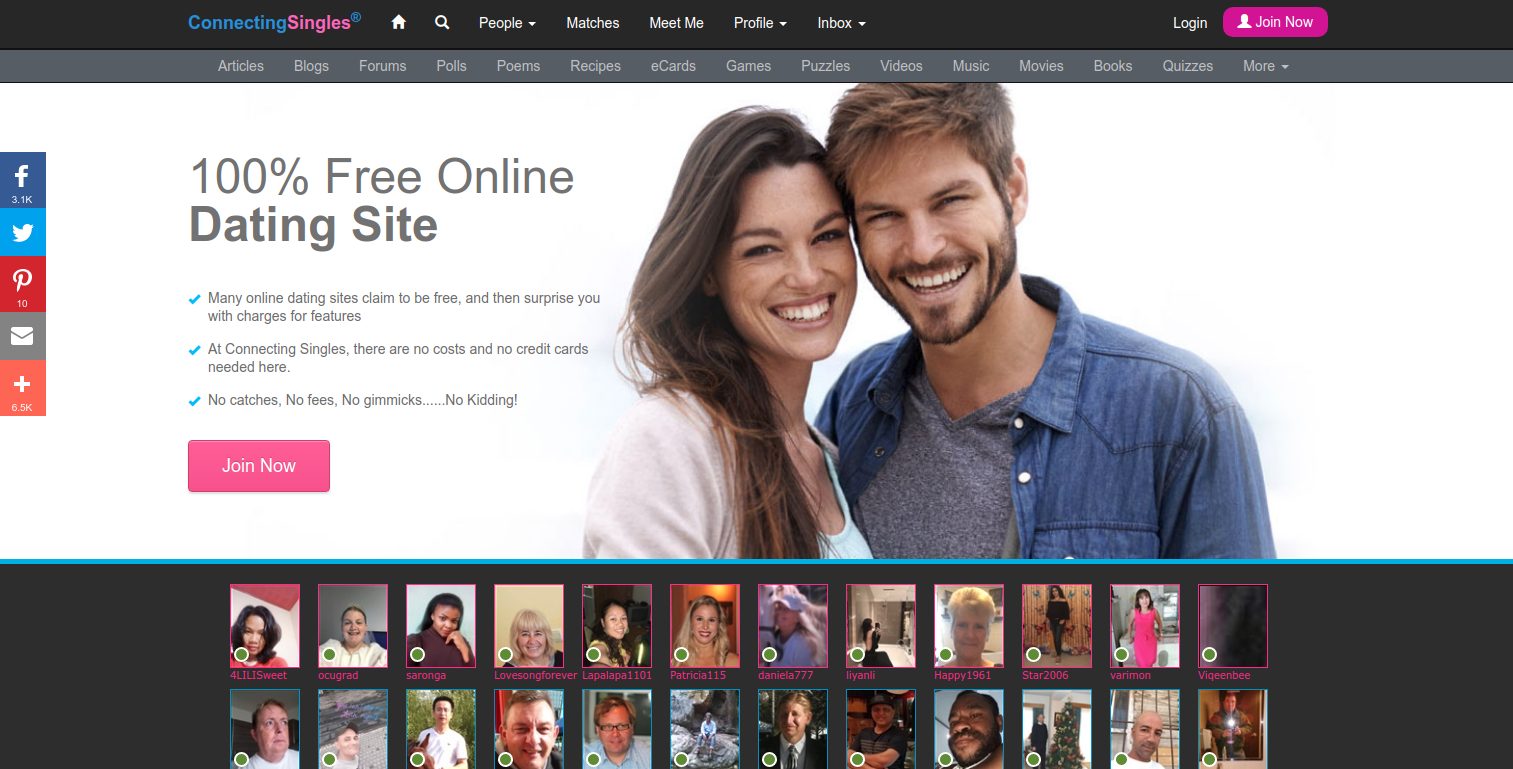1513x769 pixels.
Task: Click the username link ocugrad
Action: click(x=338, y=675)
